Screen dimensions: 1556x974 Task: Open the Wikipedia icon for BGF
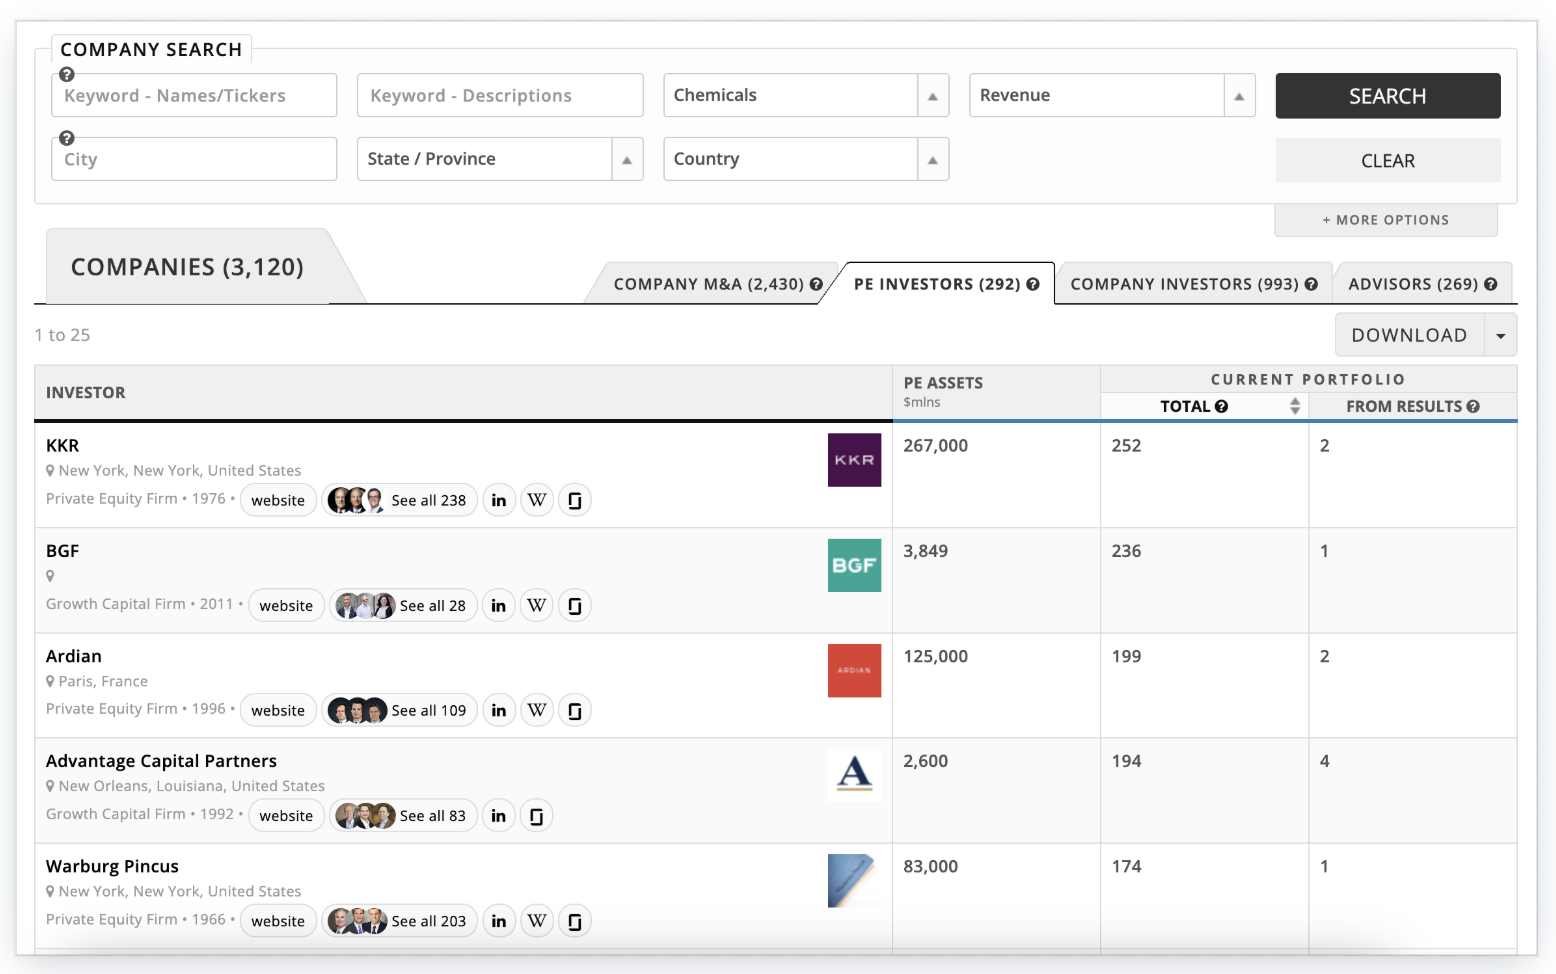pyautogui.click(x=537, y=605)
